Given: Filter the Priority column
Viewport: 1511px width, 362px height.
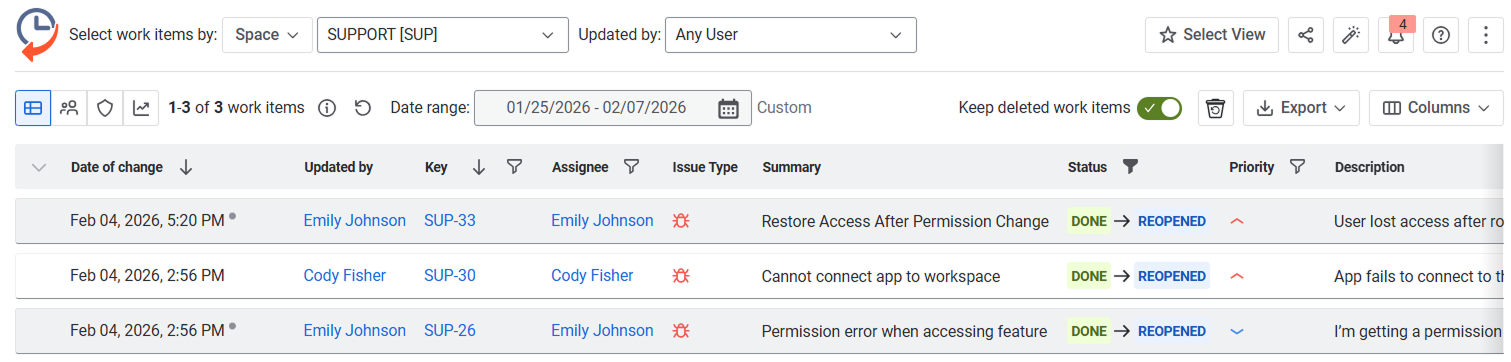Looking at the screenshot, I should click(1297, 167).
